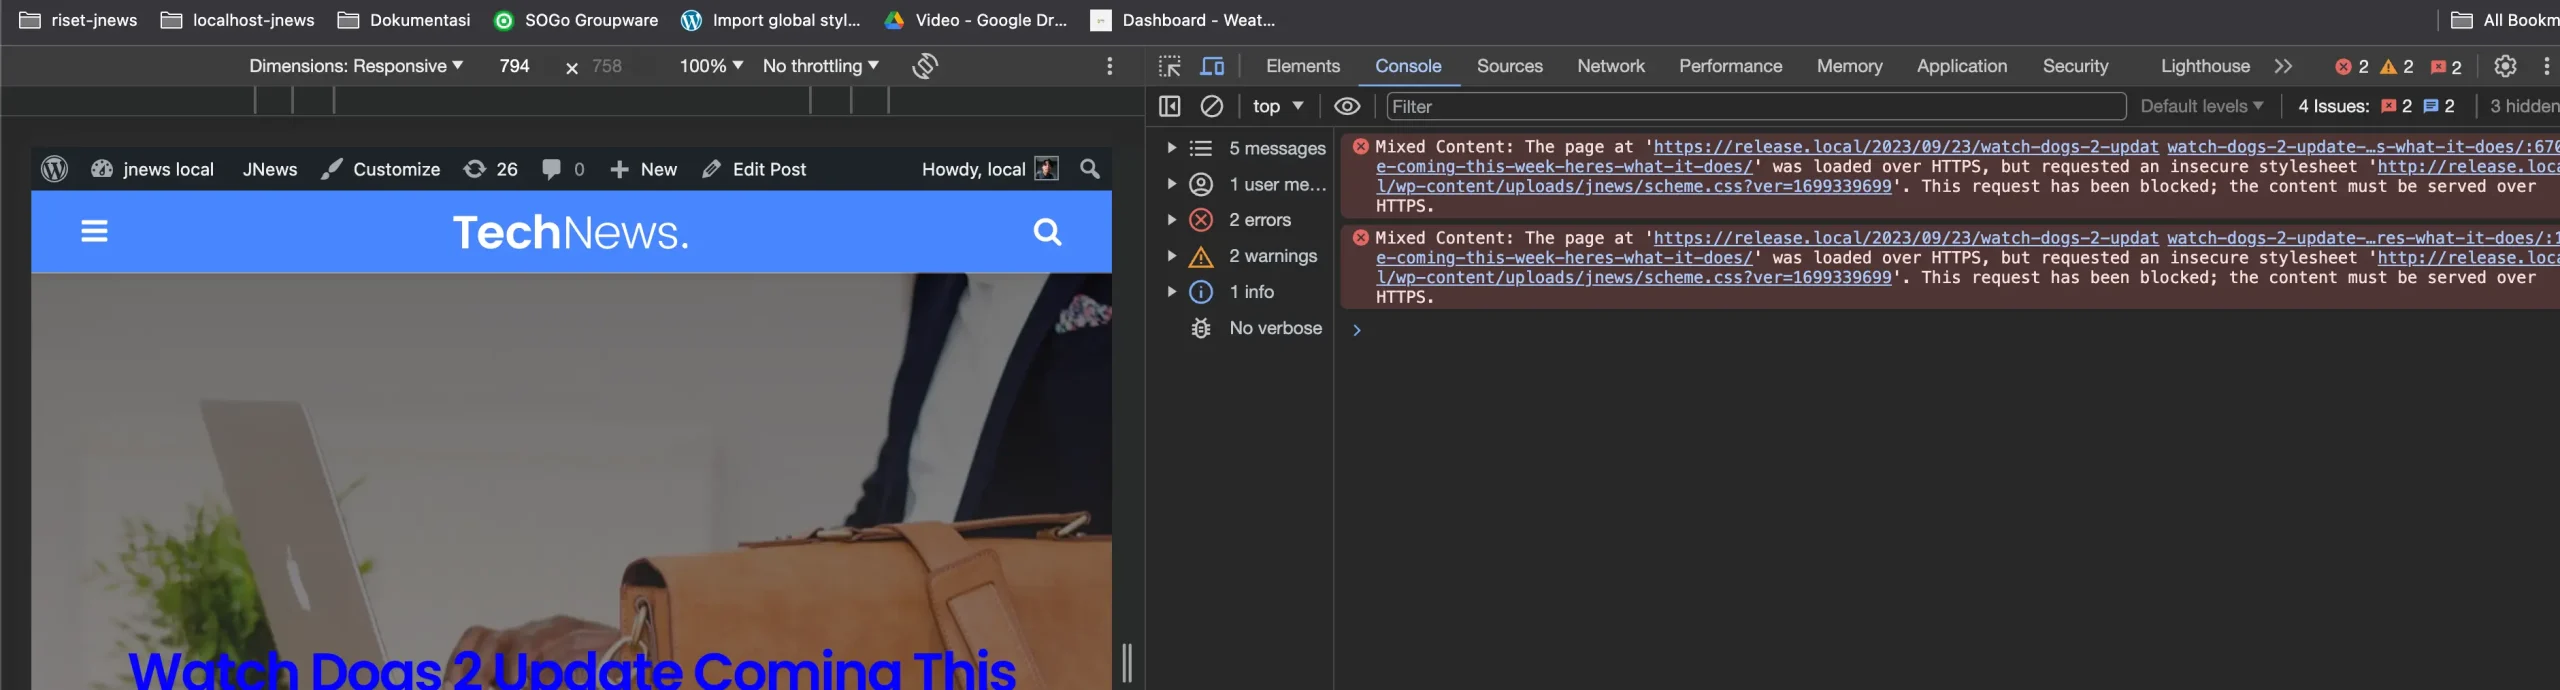Click the 3 hidden messages label

tap(2525, 106)
